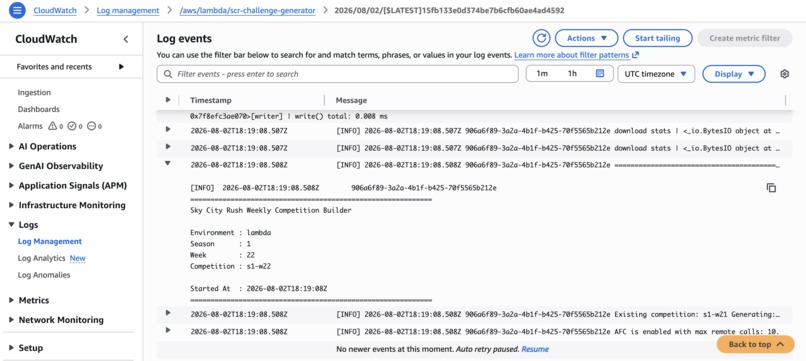
Task: Open Log Analytics in the sidebar
Action: (42, 258)
